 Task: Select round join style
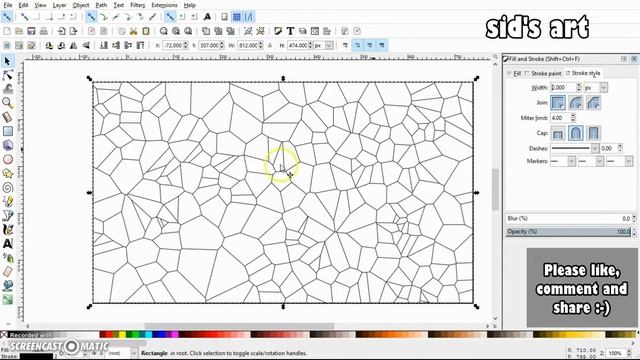click(576, 102)
